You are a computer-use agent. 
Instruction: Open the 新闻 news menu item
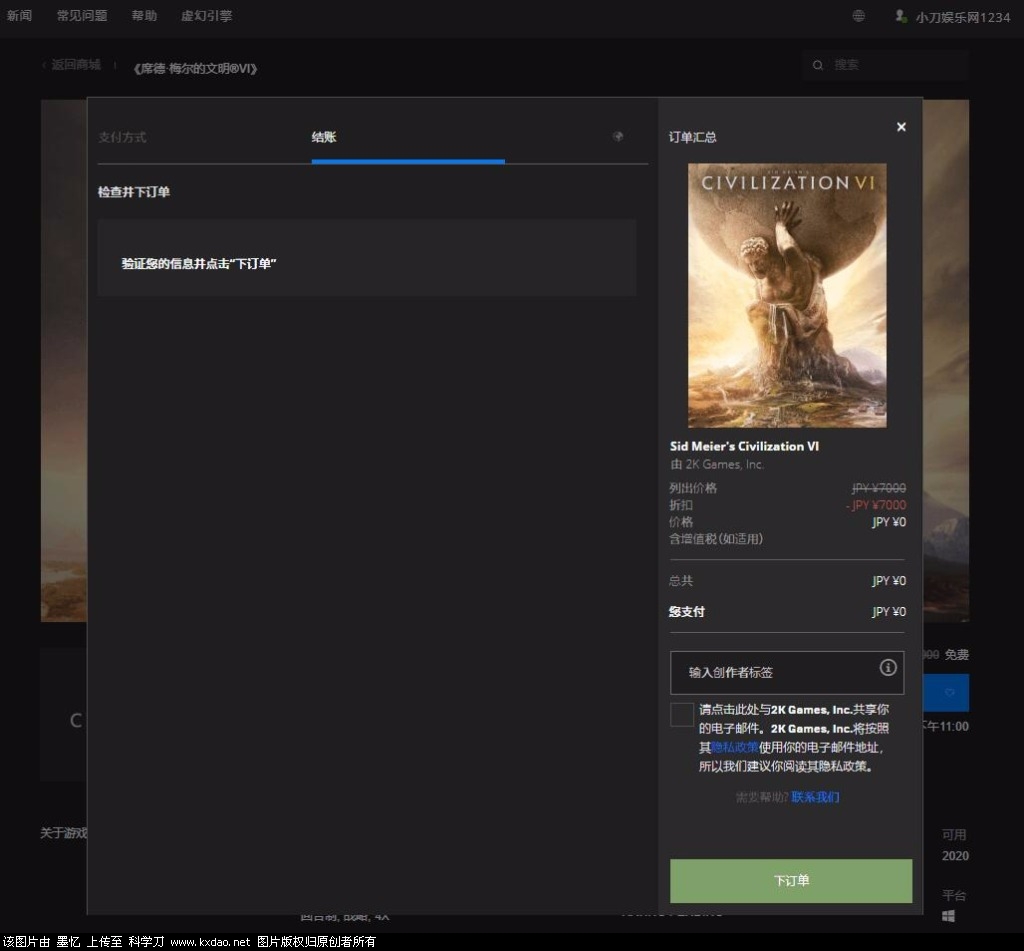(19, 15)
